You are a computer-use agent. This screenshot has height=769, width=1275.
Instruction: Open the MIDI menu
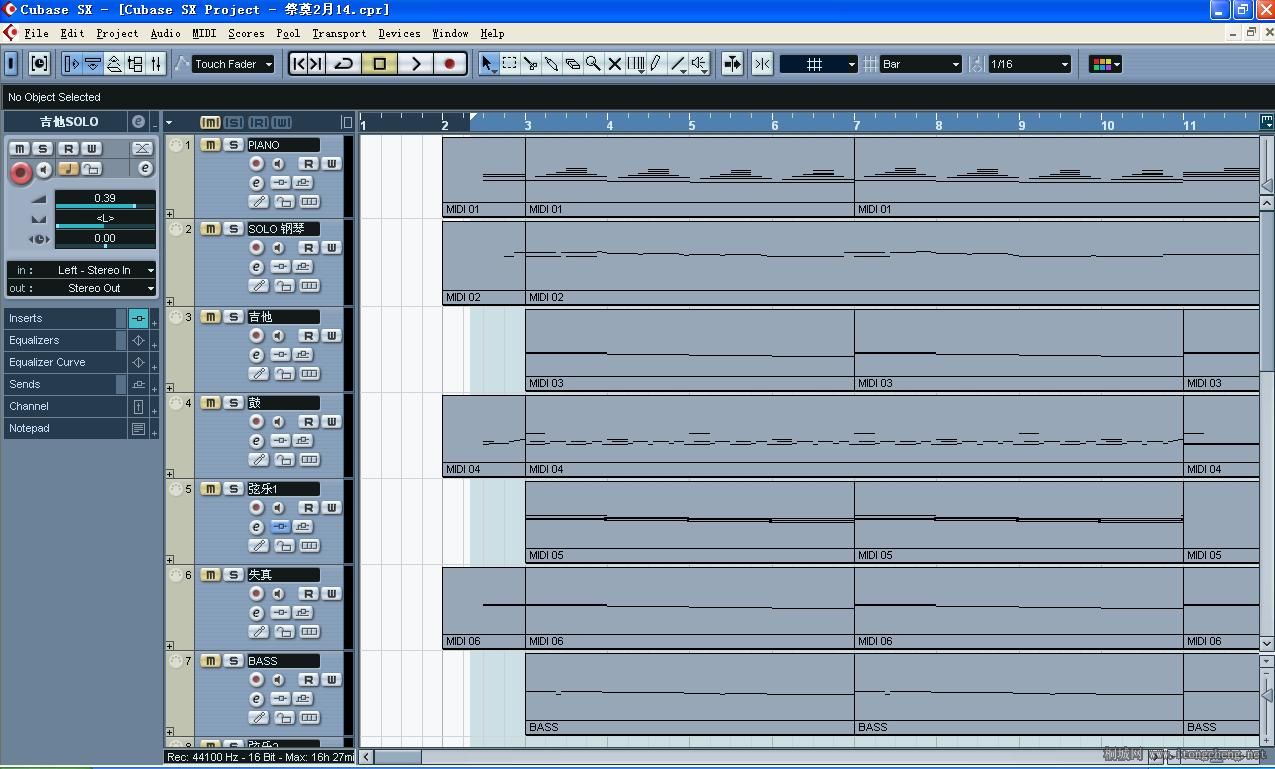tap(204, 33)
